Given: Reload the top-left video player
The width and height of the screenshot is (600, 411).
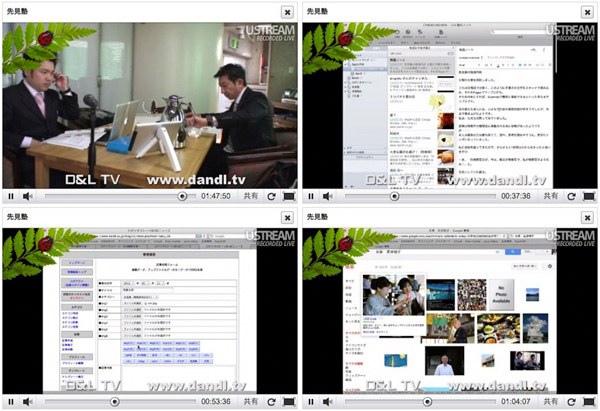Looking at the screenshot, I should [x=271, y=196].
